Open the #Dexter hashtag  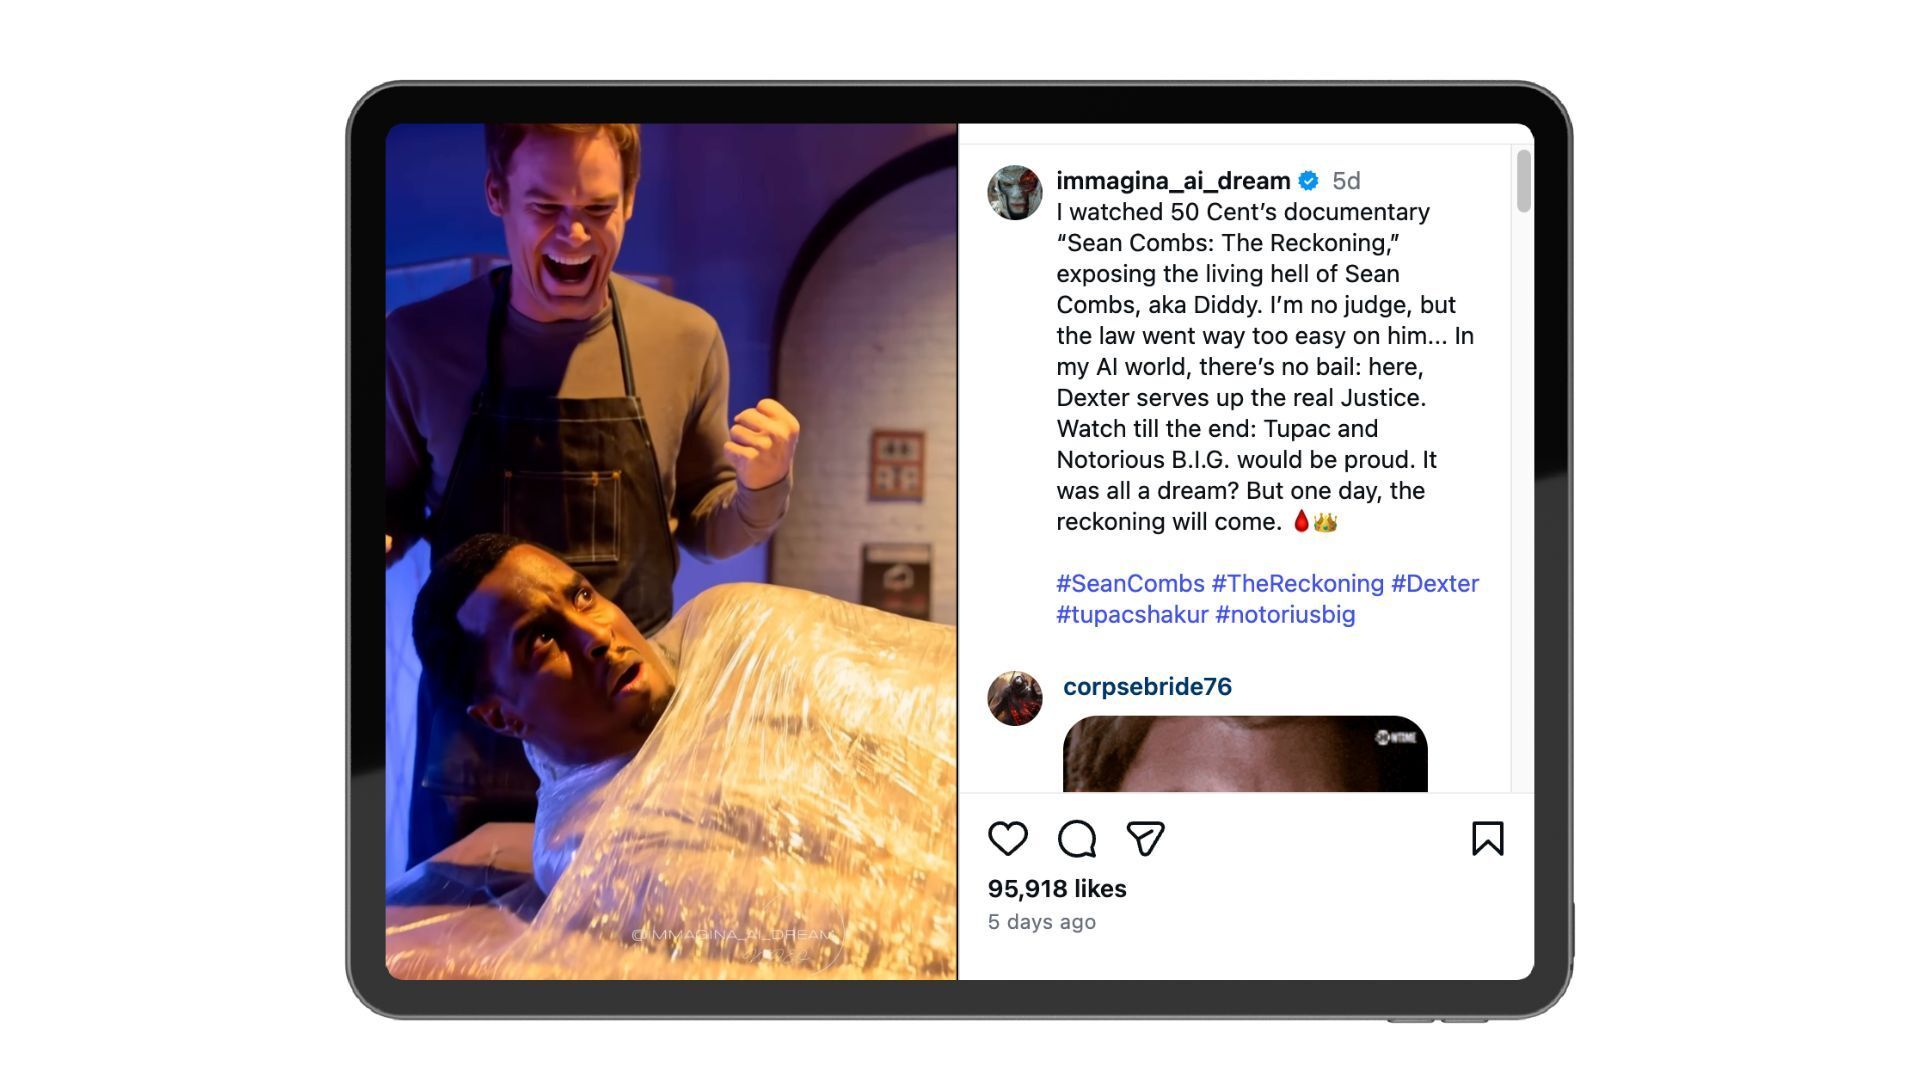coord(1434,584)
